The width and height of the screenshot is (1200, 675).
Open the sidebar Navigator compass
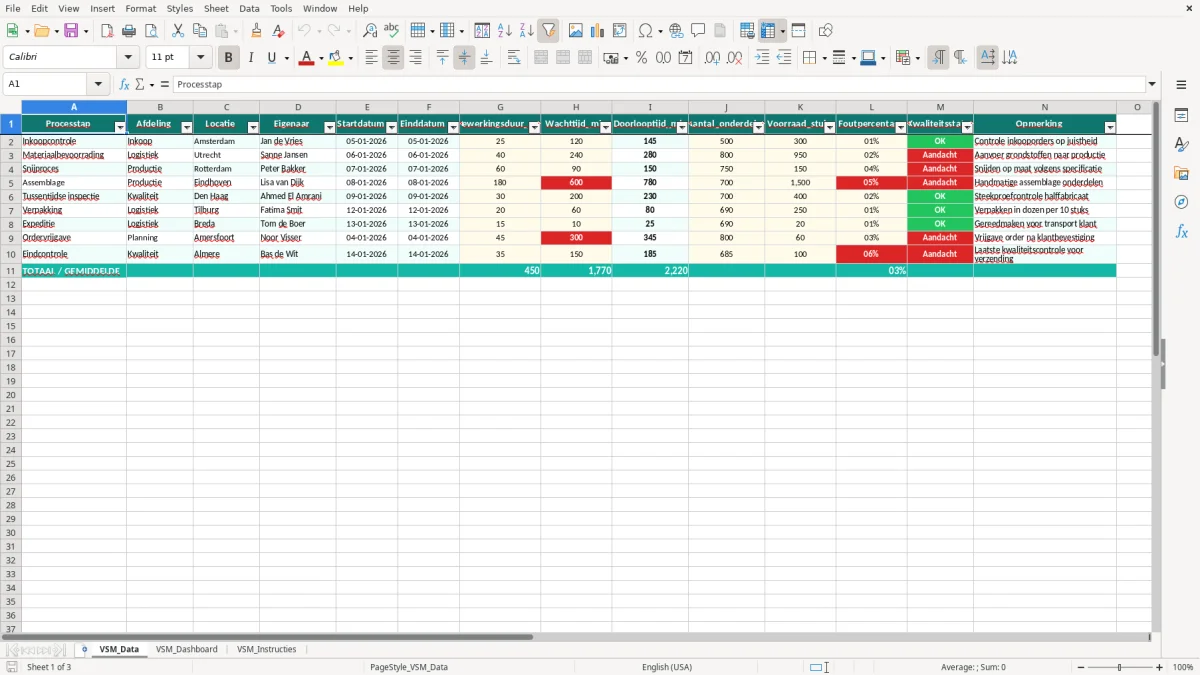(x=1181, y=202)
